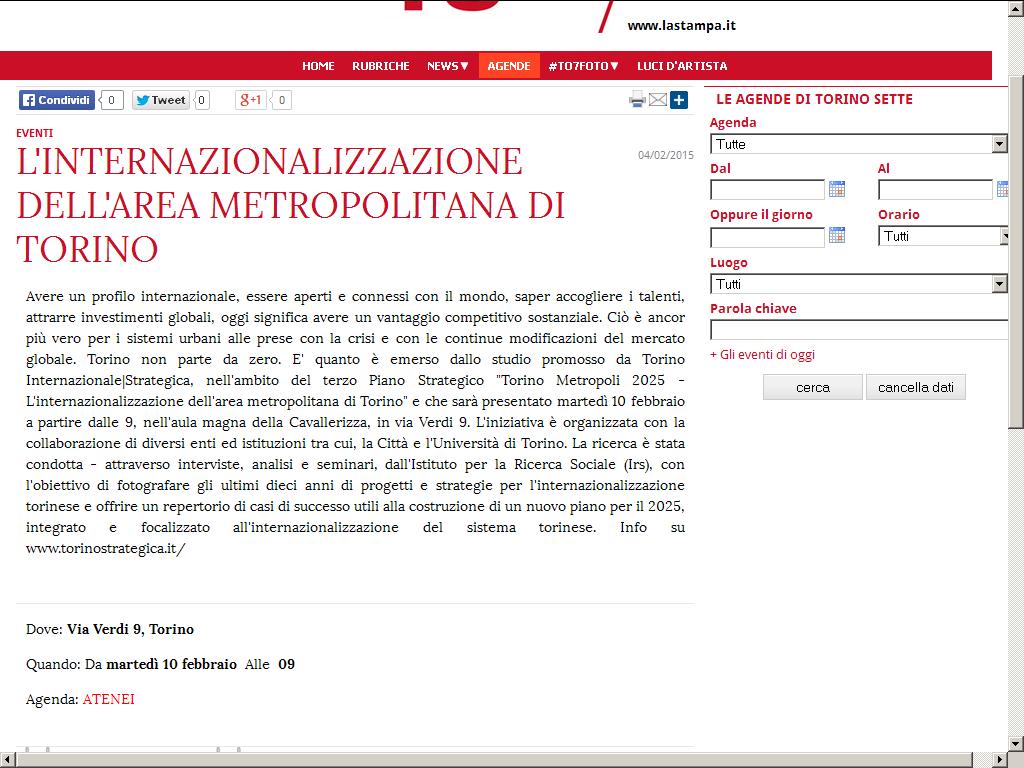Click the horizontal scrollbar thumb
The height and width of the screenshot is (768, 1024).
[494, 760]
